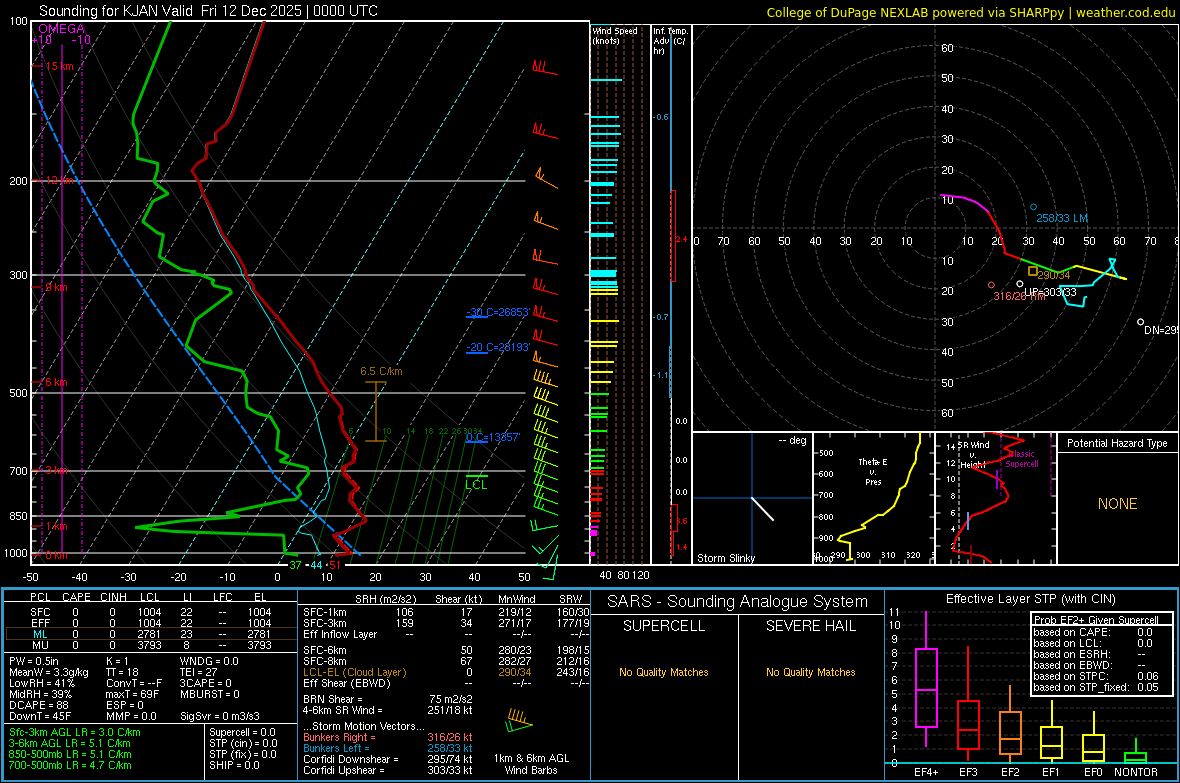The image size is (1180, 783).
Task: Click the Bunkers Left = 258/33 kt line
Action: (388, 748)
